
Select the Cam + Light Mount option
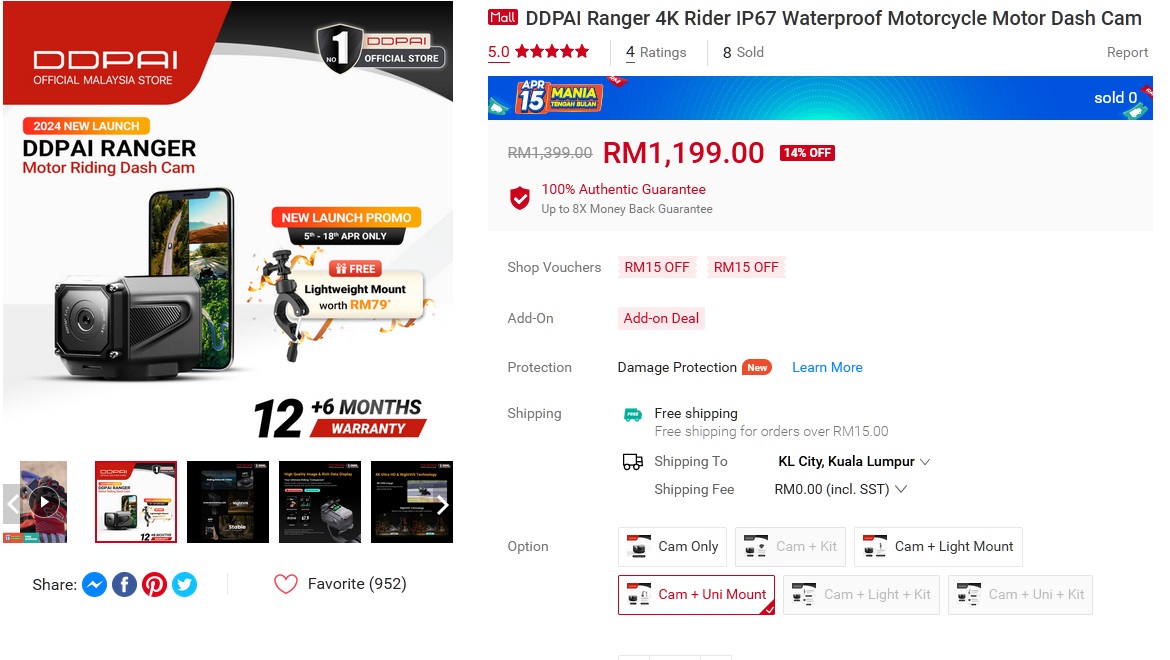pos(938,547)
